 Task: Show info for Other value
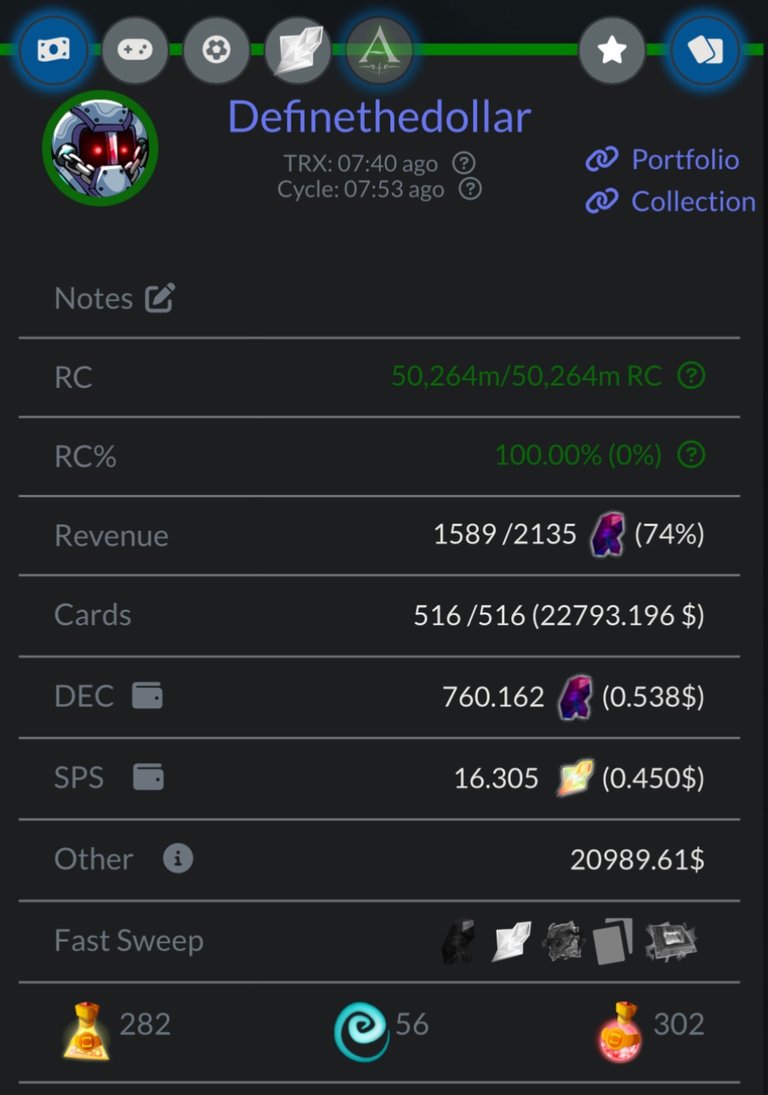pyautogui.click(x=178, y=858)
